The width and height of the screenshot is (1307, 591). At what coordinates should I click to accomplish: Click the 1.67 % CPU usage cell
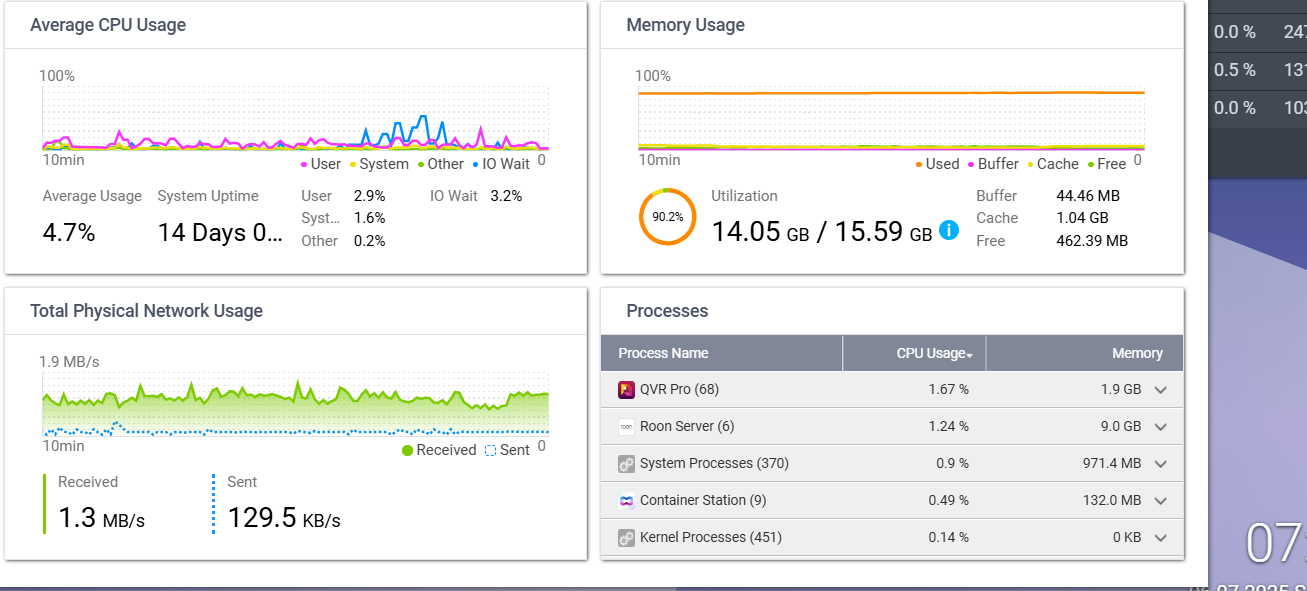coord(947,389)
